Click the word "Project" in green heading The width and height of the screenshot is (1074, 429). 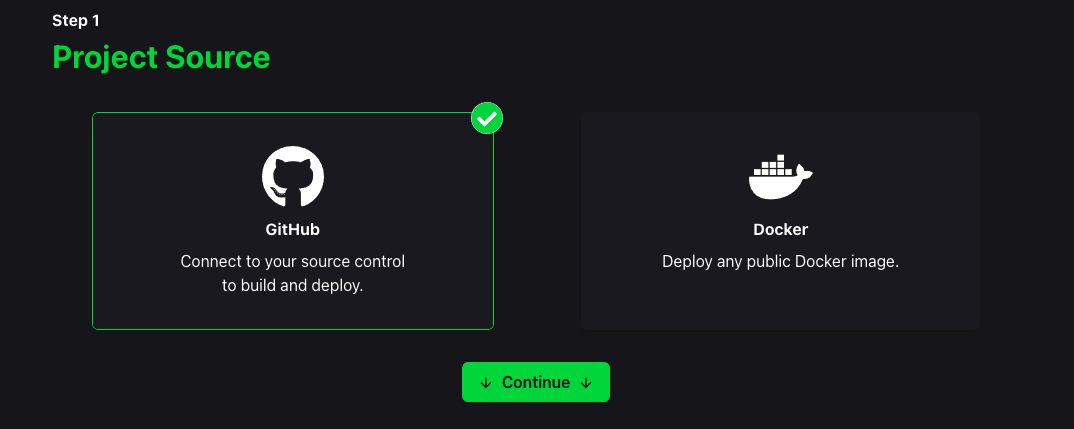click(102, 57)
